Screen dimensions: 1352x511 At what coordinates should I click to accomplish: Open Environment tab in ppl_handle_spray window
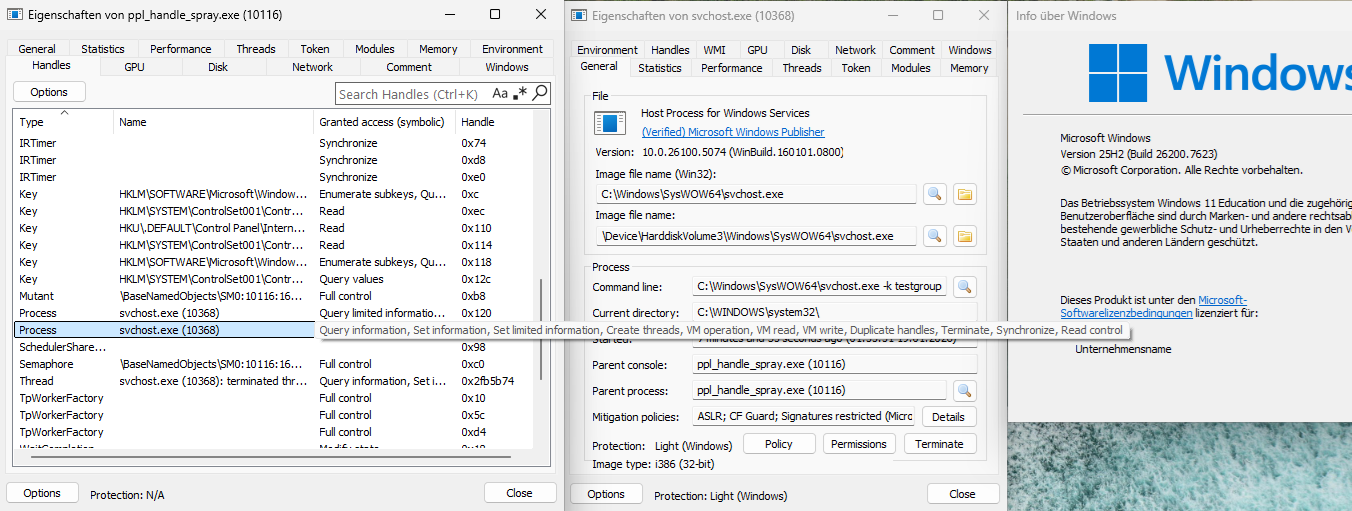click(513, 49)
